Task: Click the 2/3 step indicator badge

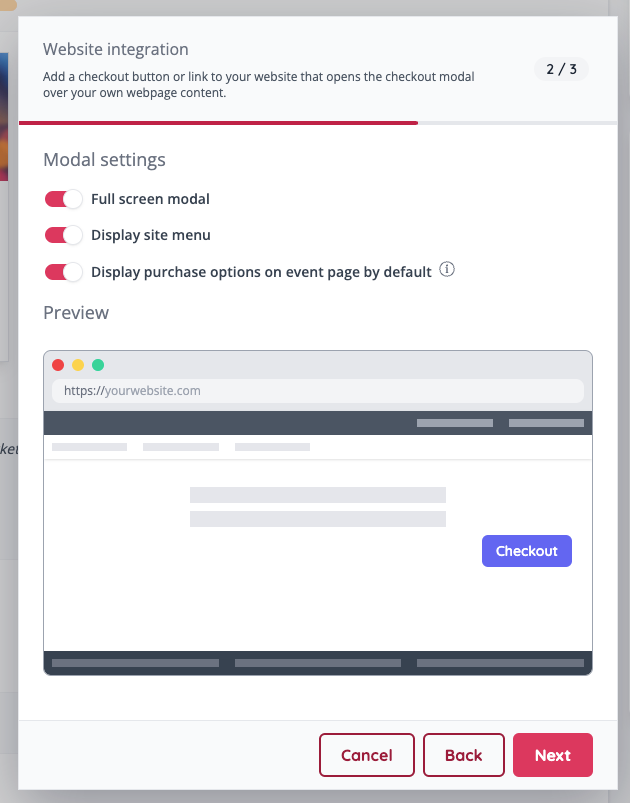Action: [561, 69]
